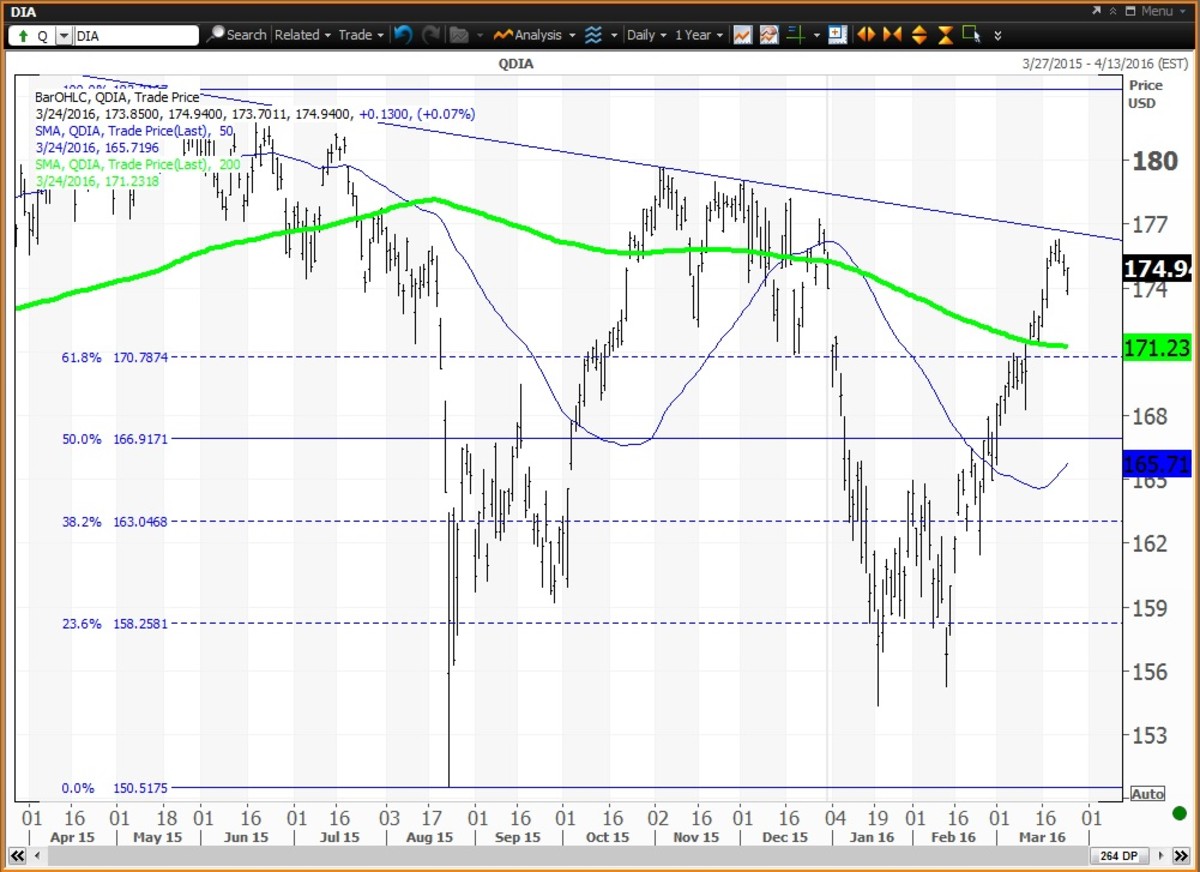Toggle the Auto price scale button
Screen dimensions: 1200x872
tap(1147, 794)
